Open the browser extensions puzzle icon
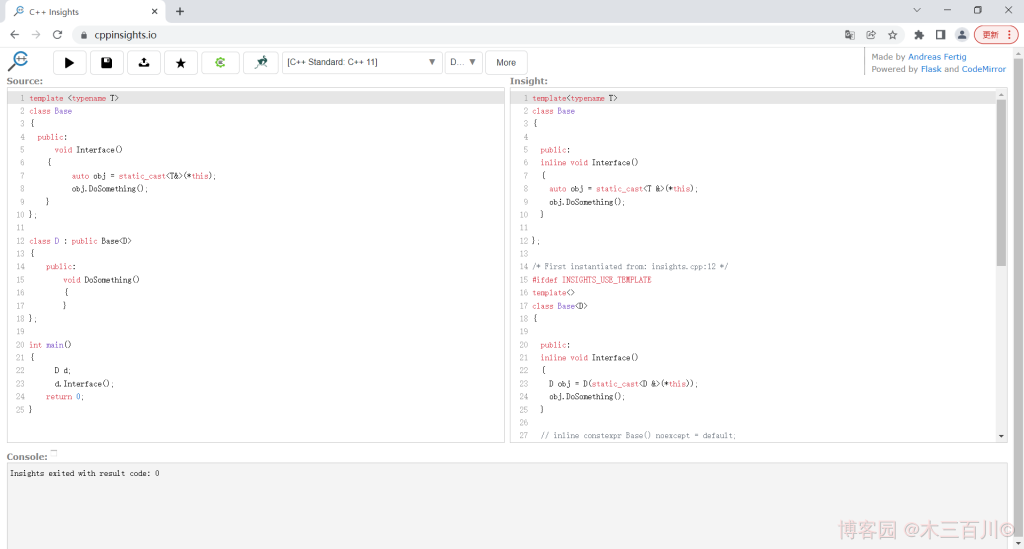 click(919, 34)
